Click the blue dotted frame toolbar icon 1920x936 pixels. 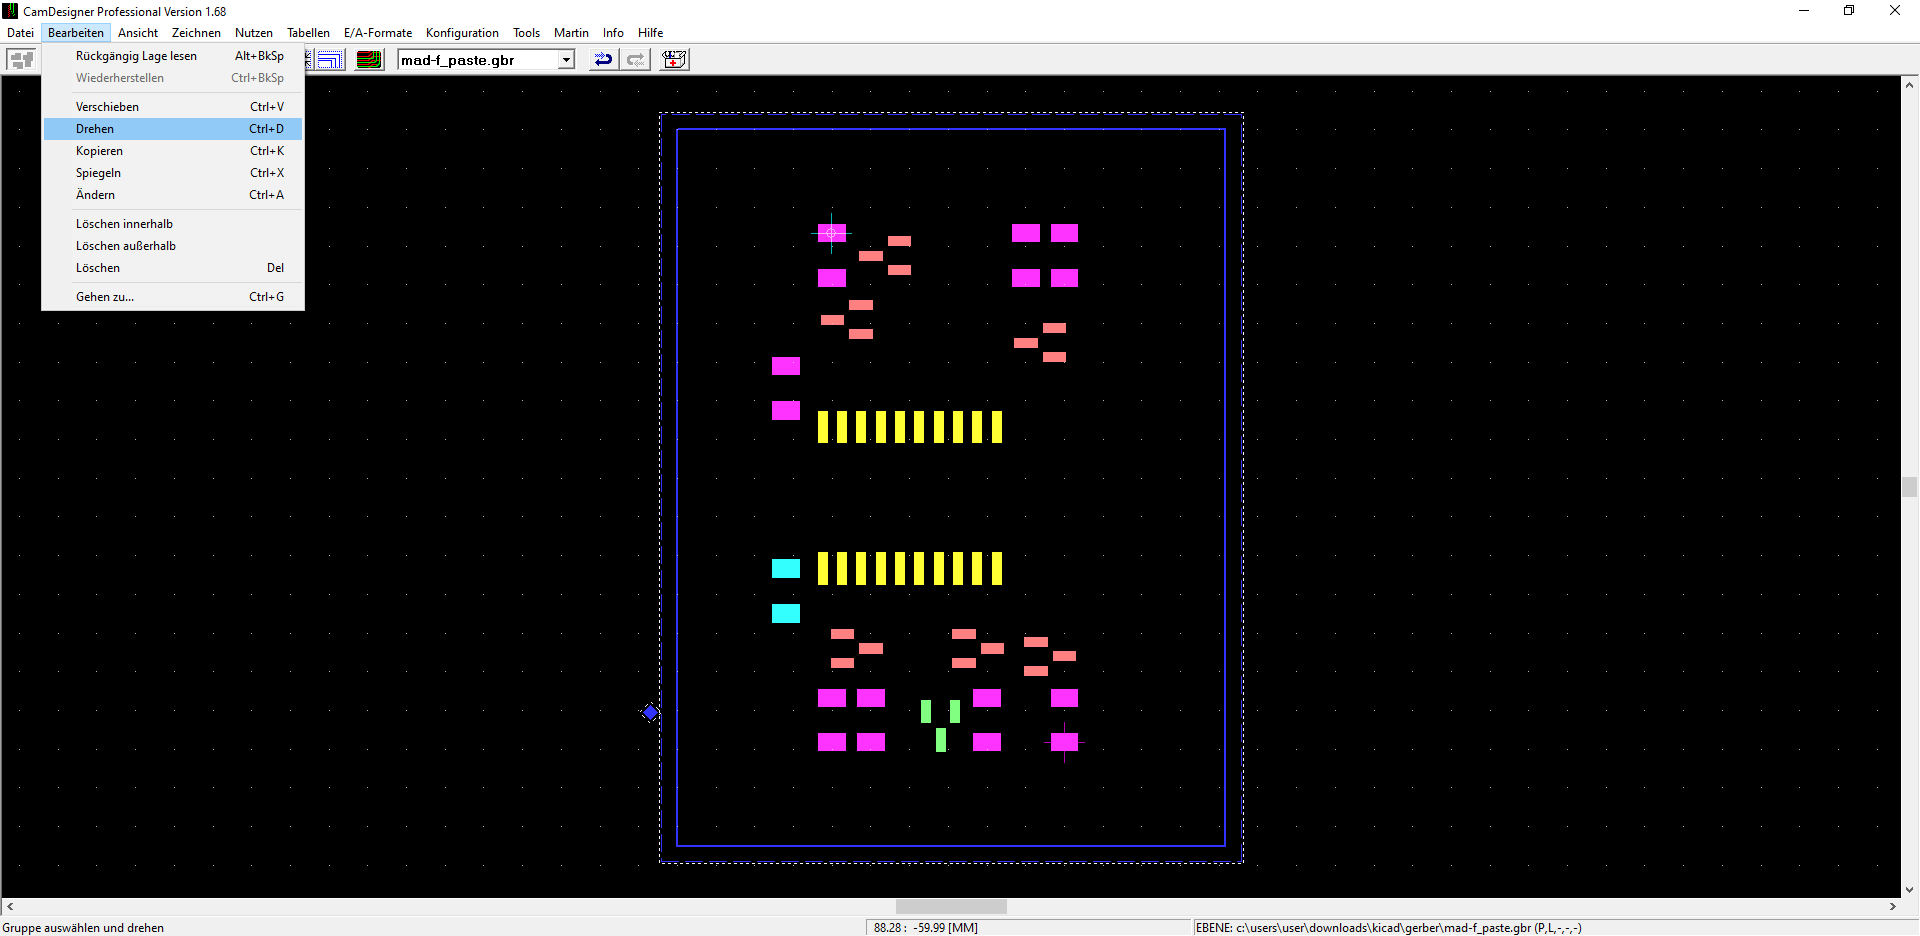(x=330, y=60)
